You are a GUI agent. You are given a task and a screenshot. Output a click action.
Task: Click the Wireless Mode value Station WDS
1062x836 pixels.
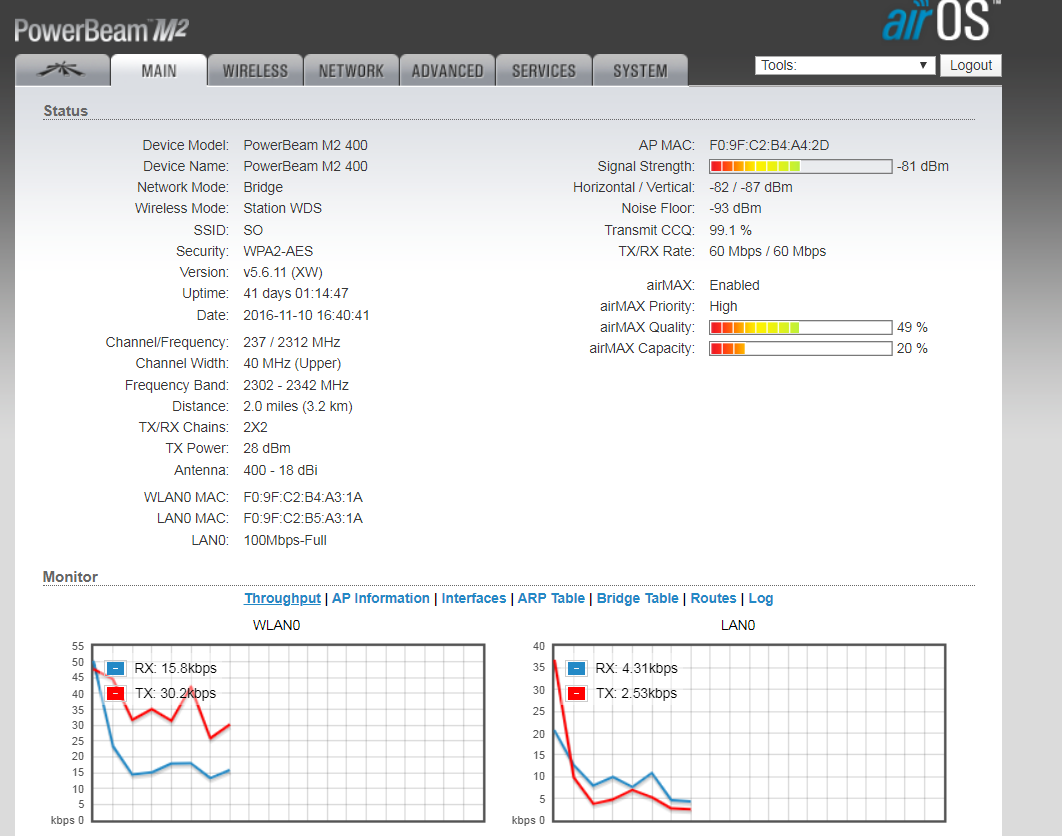[282, 208]
